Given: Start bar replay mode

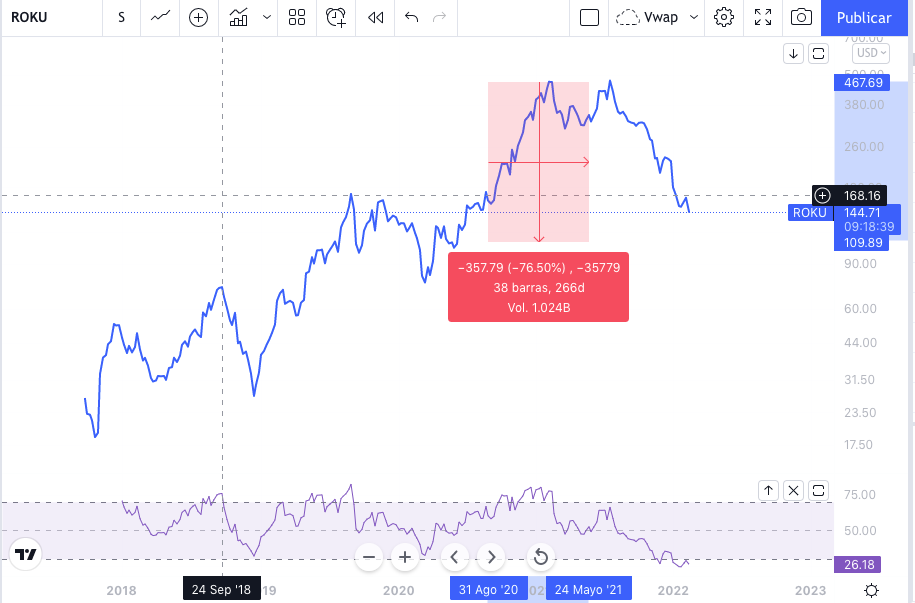Looking at the screenshot, I should pyautogui.click(x=376, y=17).
